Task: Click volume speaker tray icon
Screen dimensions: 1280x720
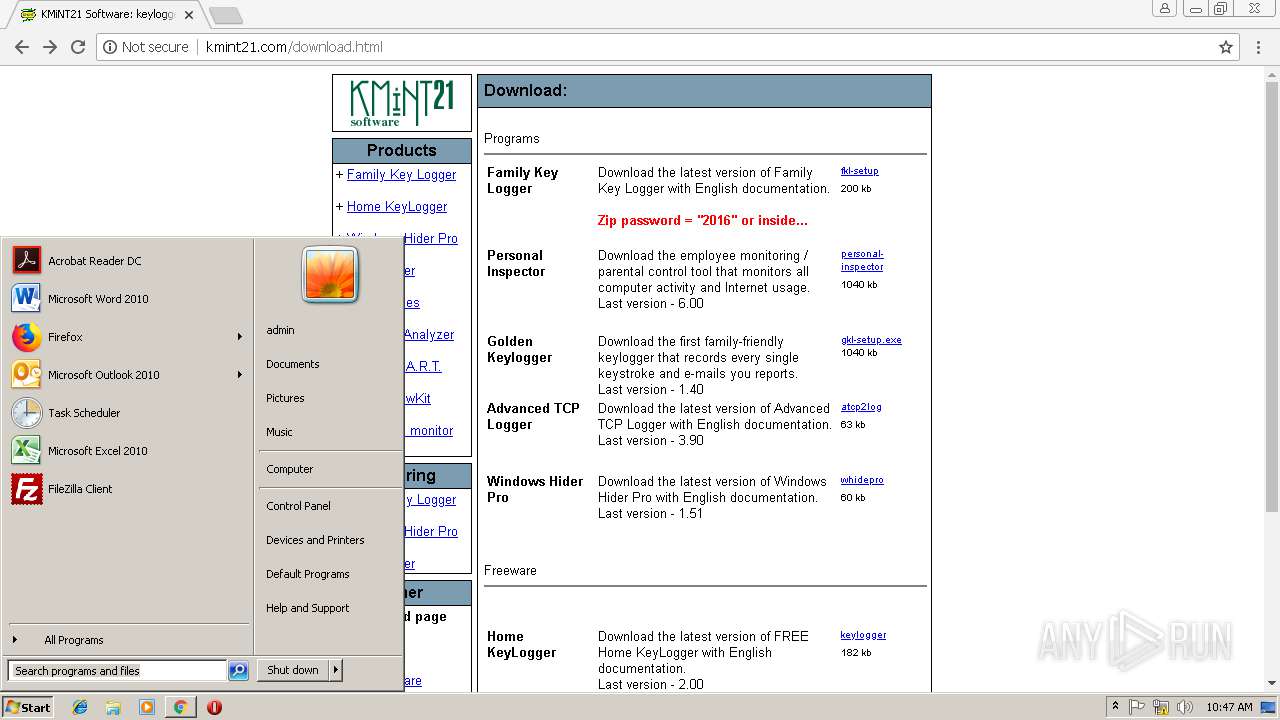Action: (x=1183, y=707)
